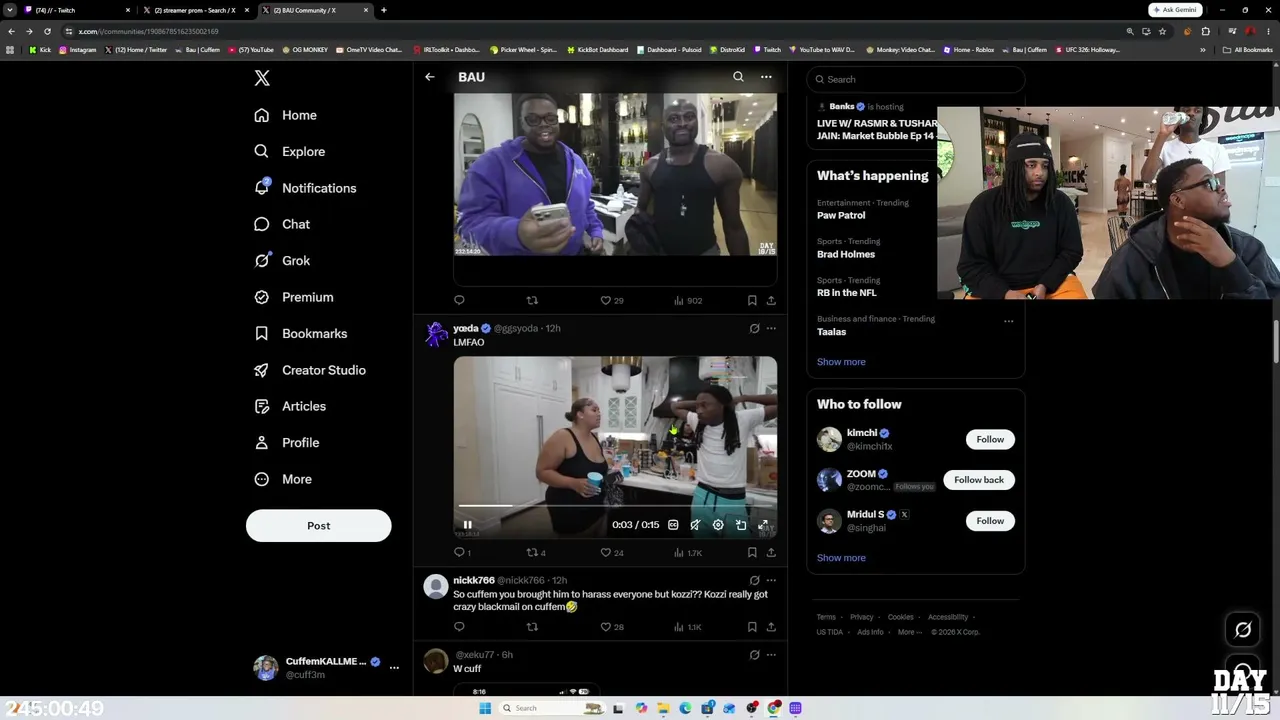Reply to the nickk766 post
The image size is (1280, 720).
coord(459,627)
